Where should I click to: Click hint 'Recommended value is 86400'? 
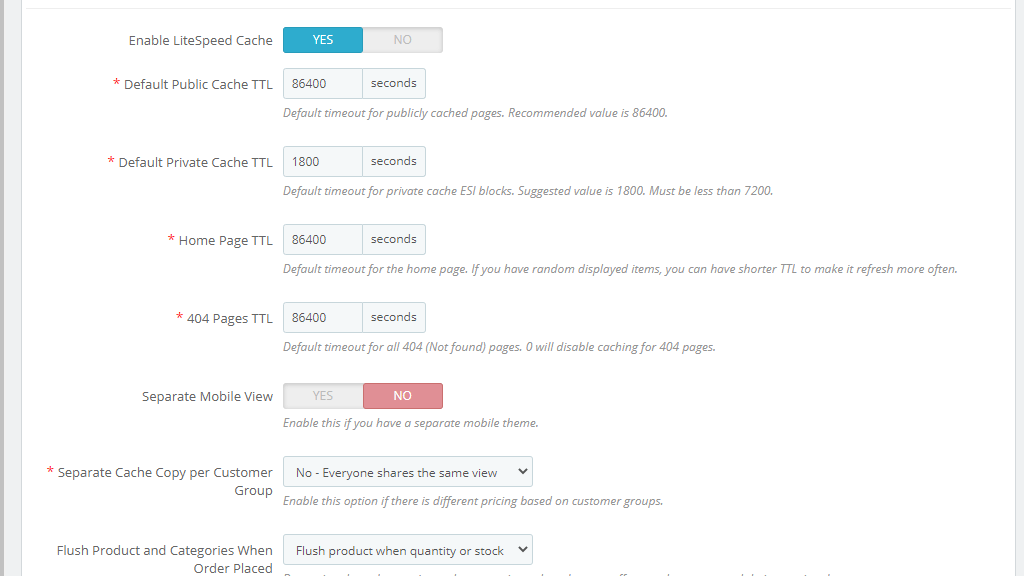(588, 113)
